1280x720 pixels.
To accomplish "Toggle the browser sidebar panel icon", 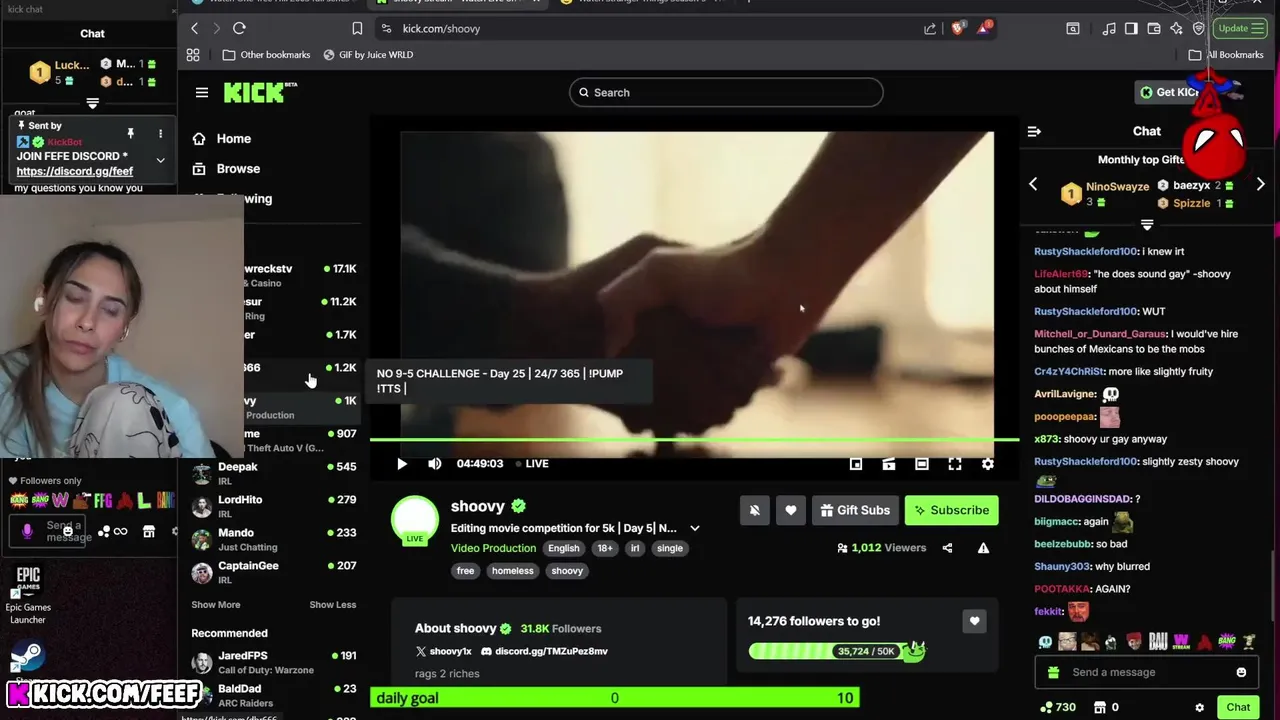I will pyautogui.click(x=1131, y=28).
